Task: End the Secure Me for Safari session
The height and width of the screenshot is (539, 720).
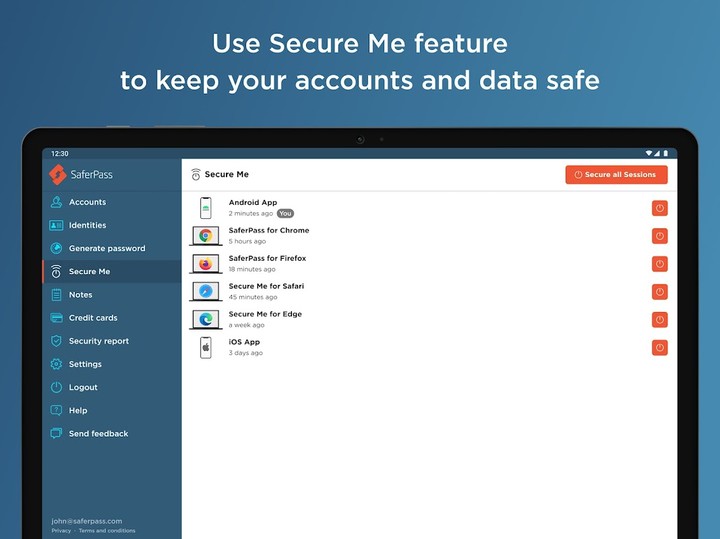Action: 659,292
